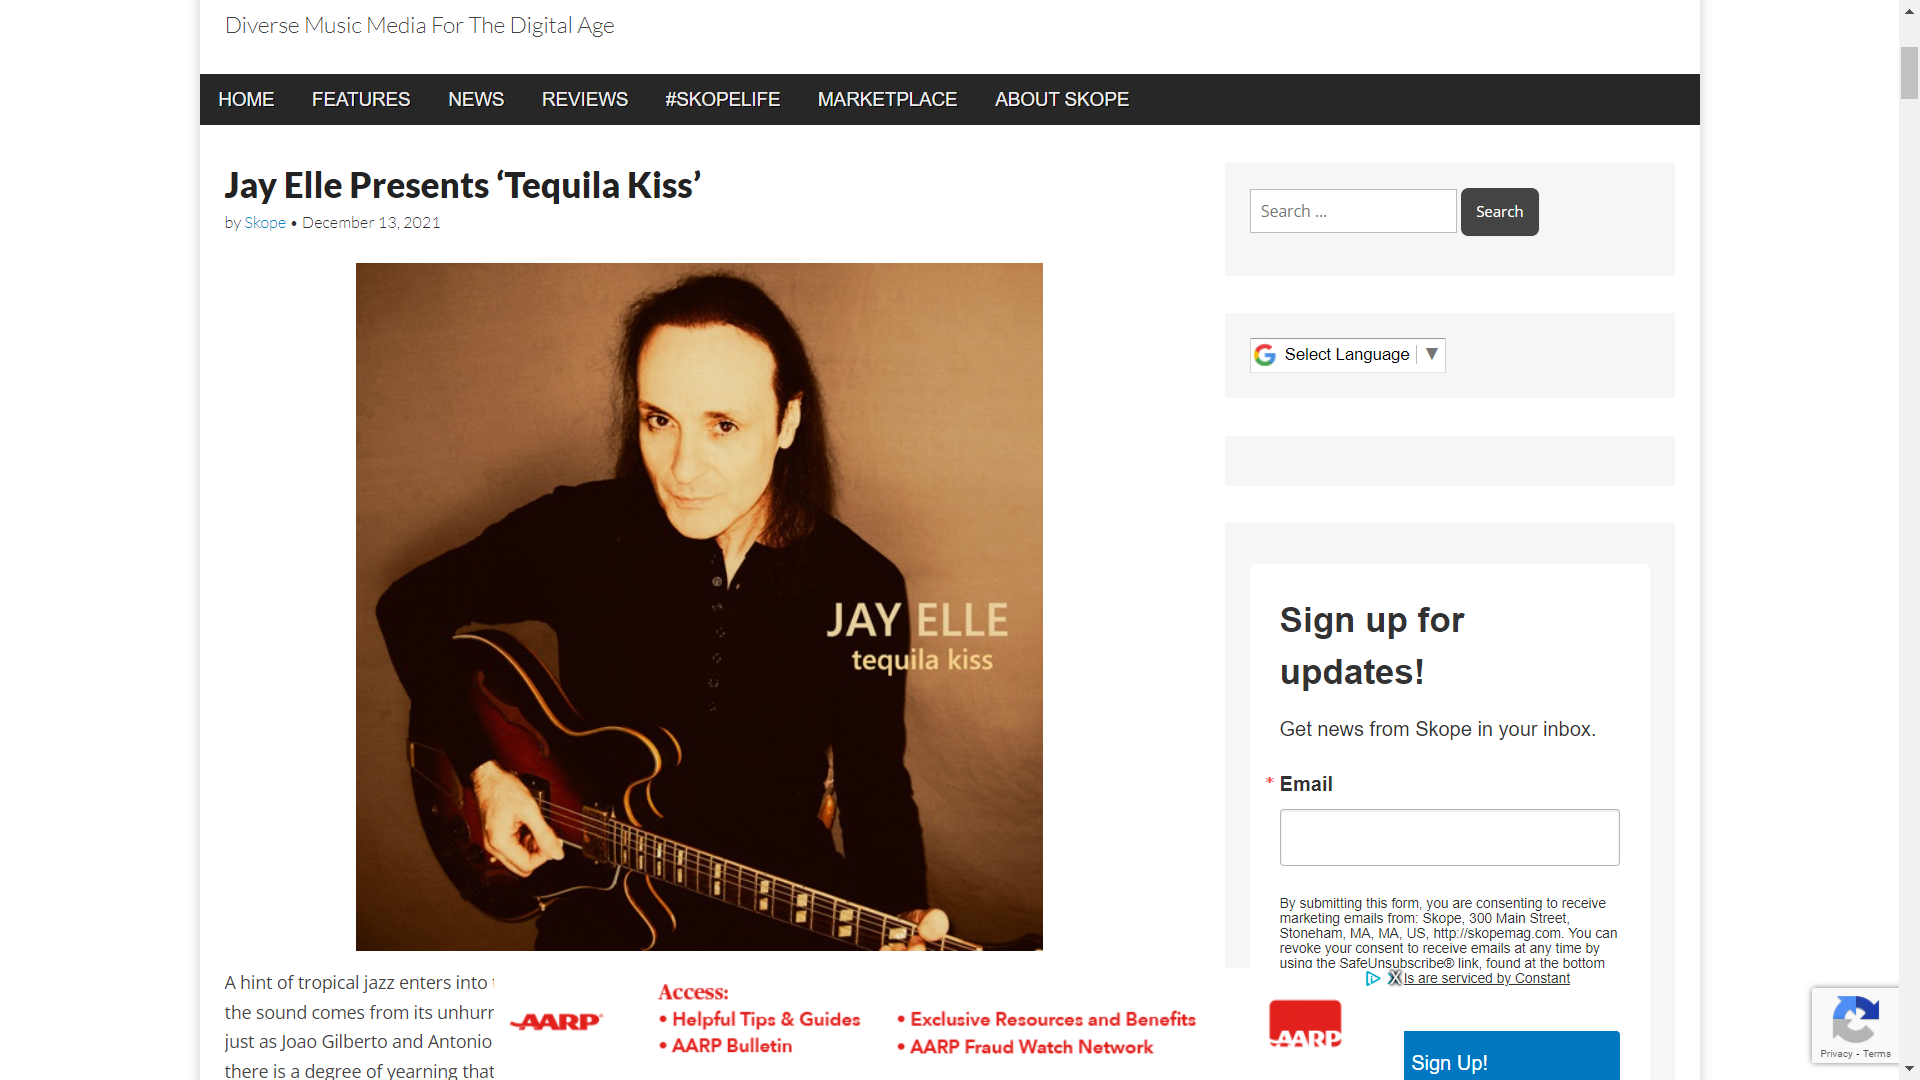Image resolution: width=1920 pixels, height=1080 pixels.
Task: Expand the Select Language dropdown arrow
Action: pos(1432,354)
